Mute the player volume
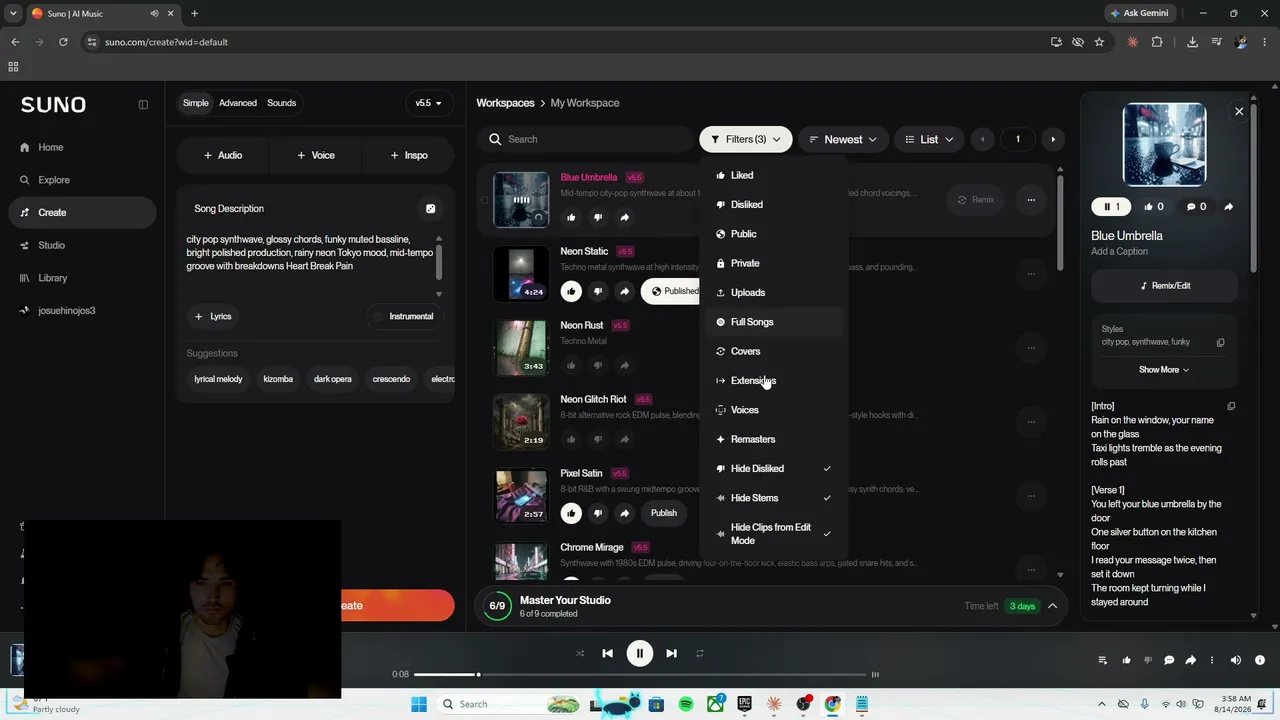Image resolution: width=1280 pixels, height=720 pixels. pos(1236,660)
